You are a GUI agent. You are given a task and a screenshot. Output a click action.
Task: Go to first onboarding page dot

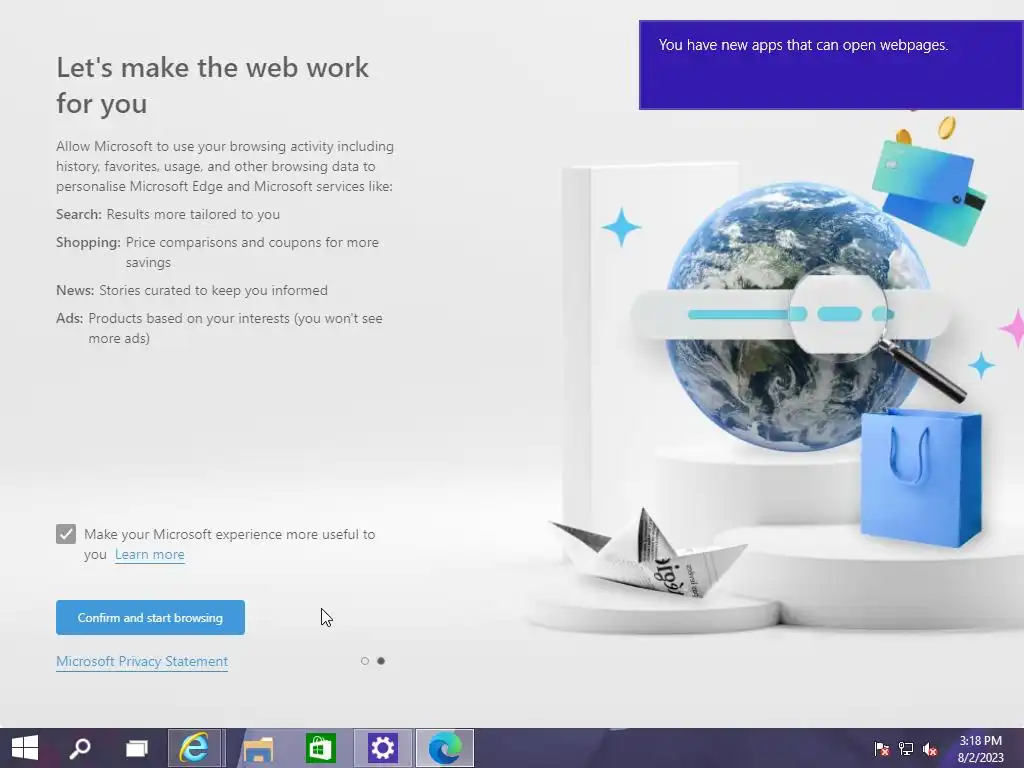pyautogui.click(x=365, y=661)
